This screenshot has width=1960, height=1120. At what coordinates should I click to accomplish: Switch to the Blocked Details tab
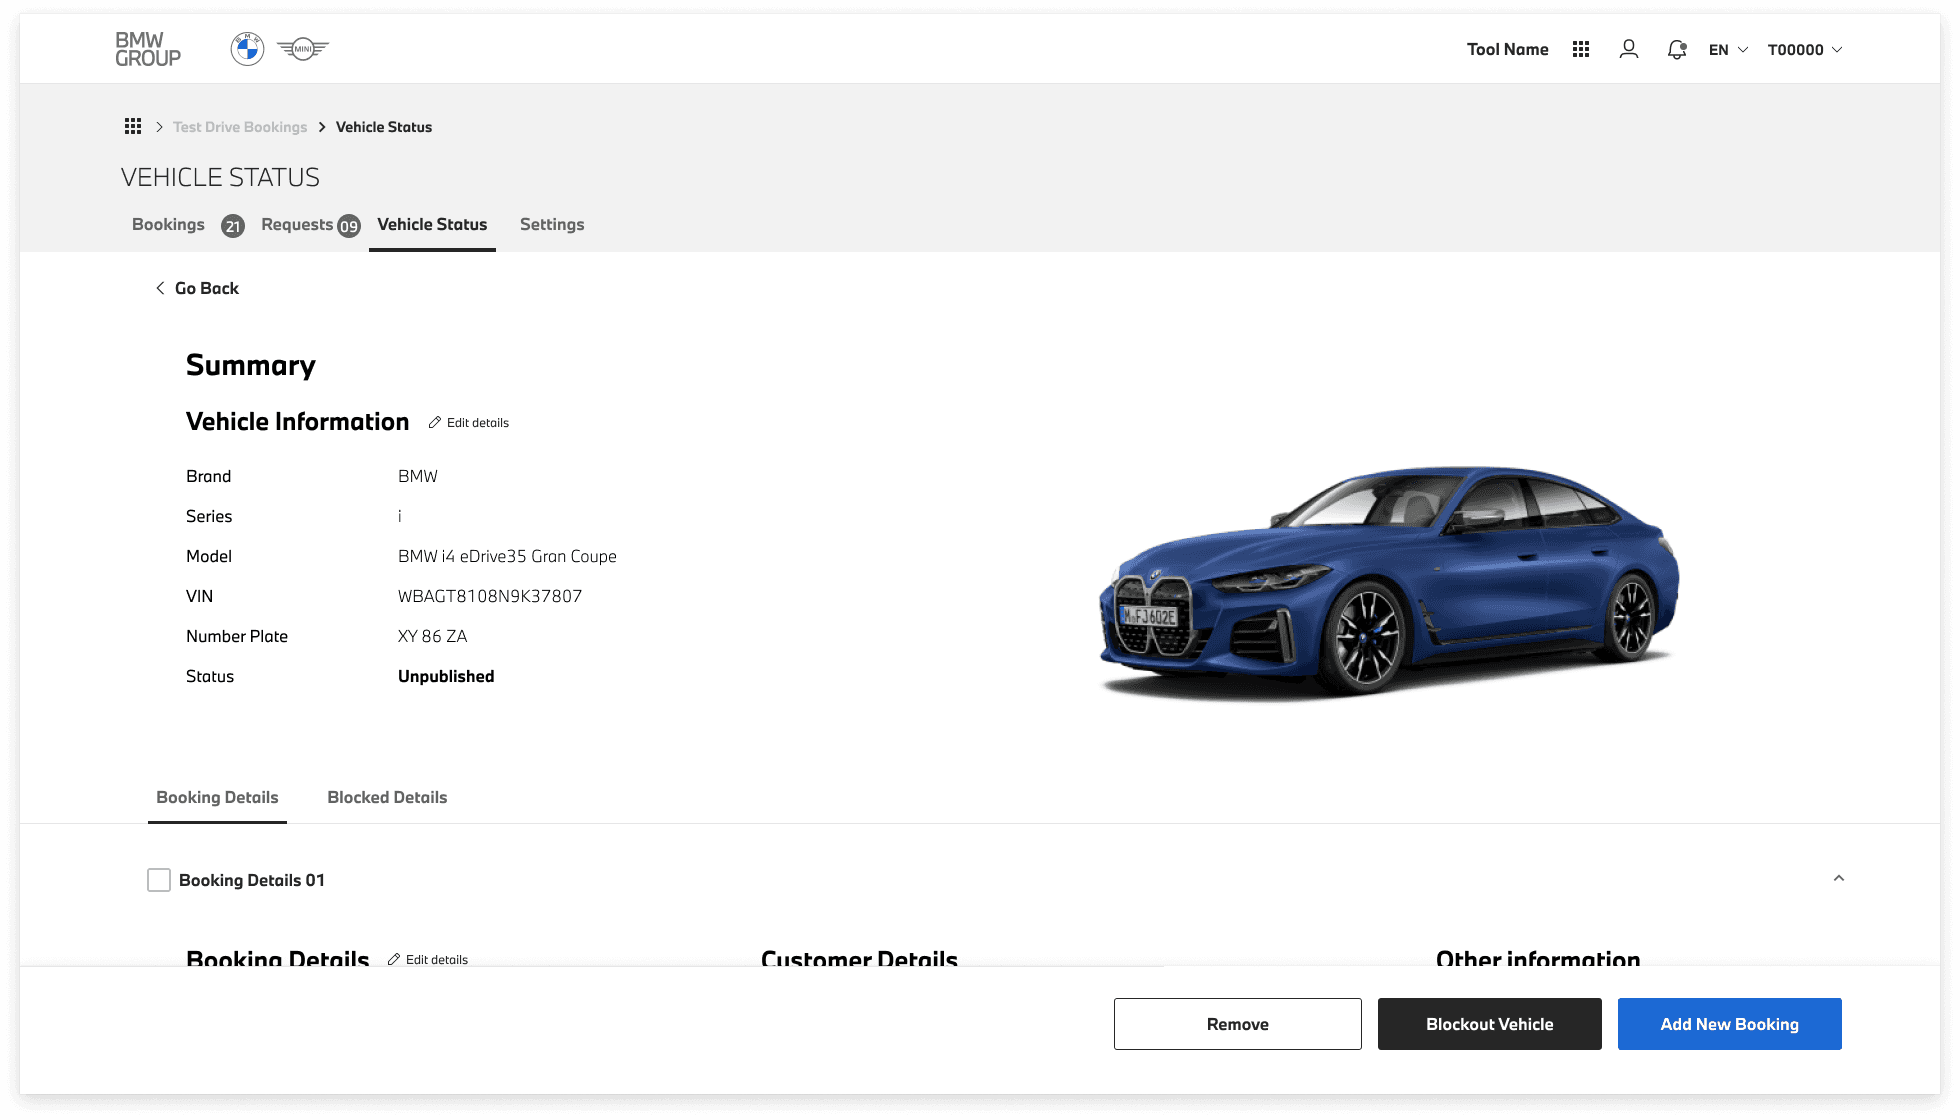pyautogui.click(x=387, y=797)
